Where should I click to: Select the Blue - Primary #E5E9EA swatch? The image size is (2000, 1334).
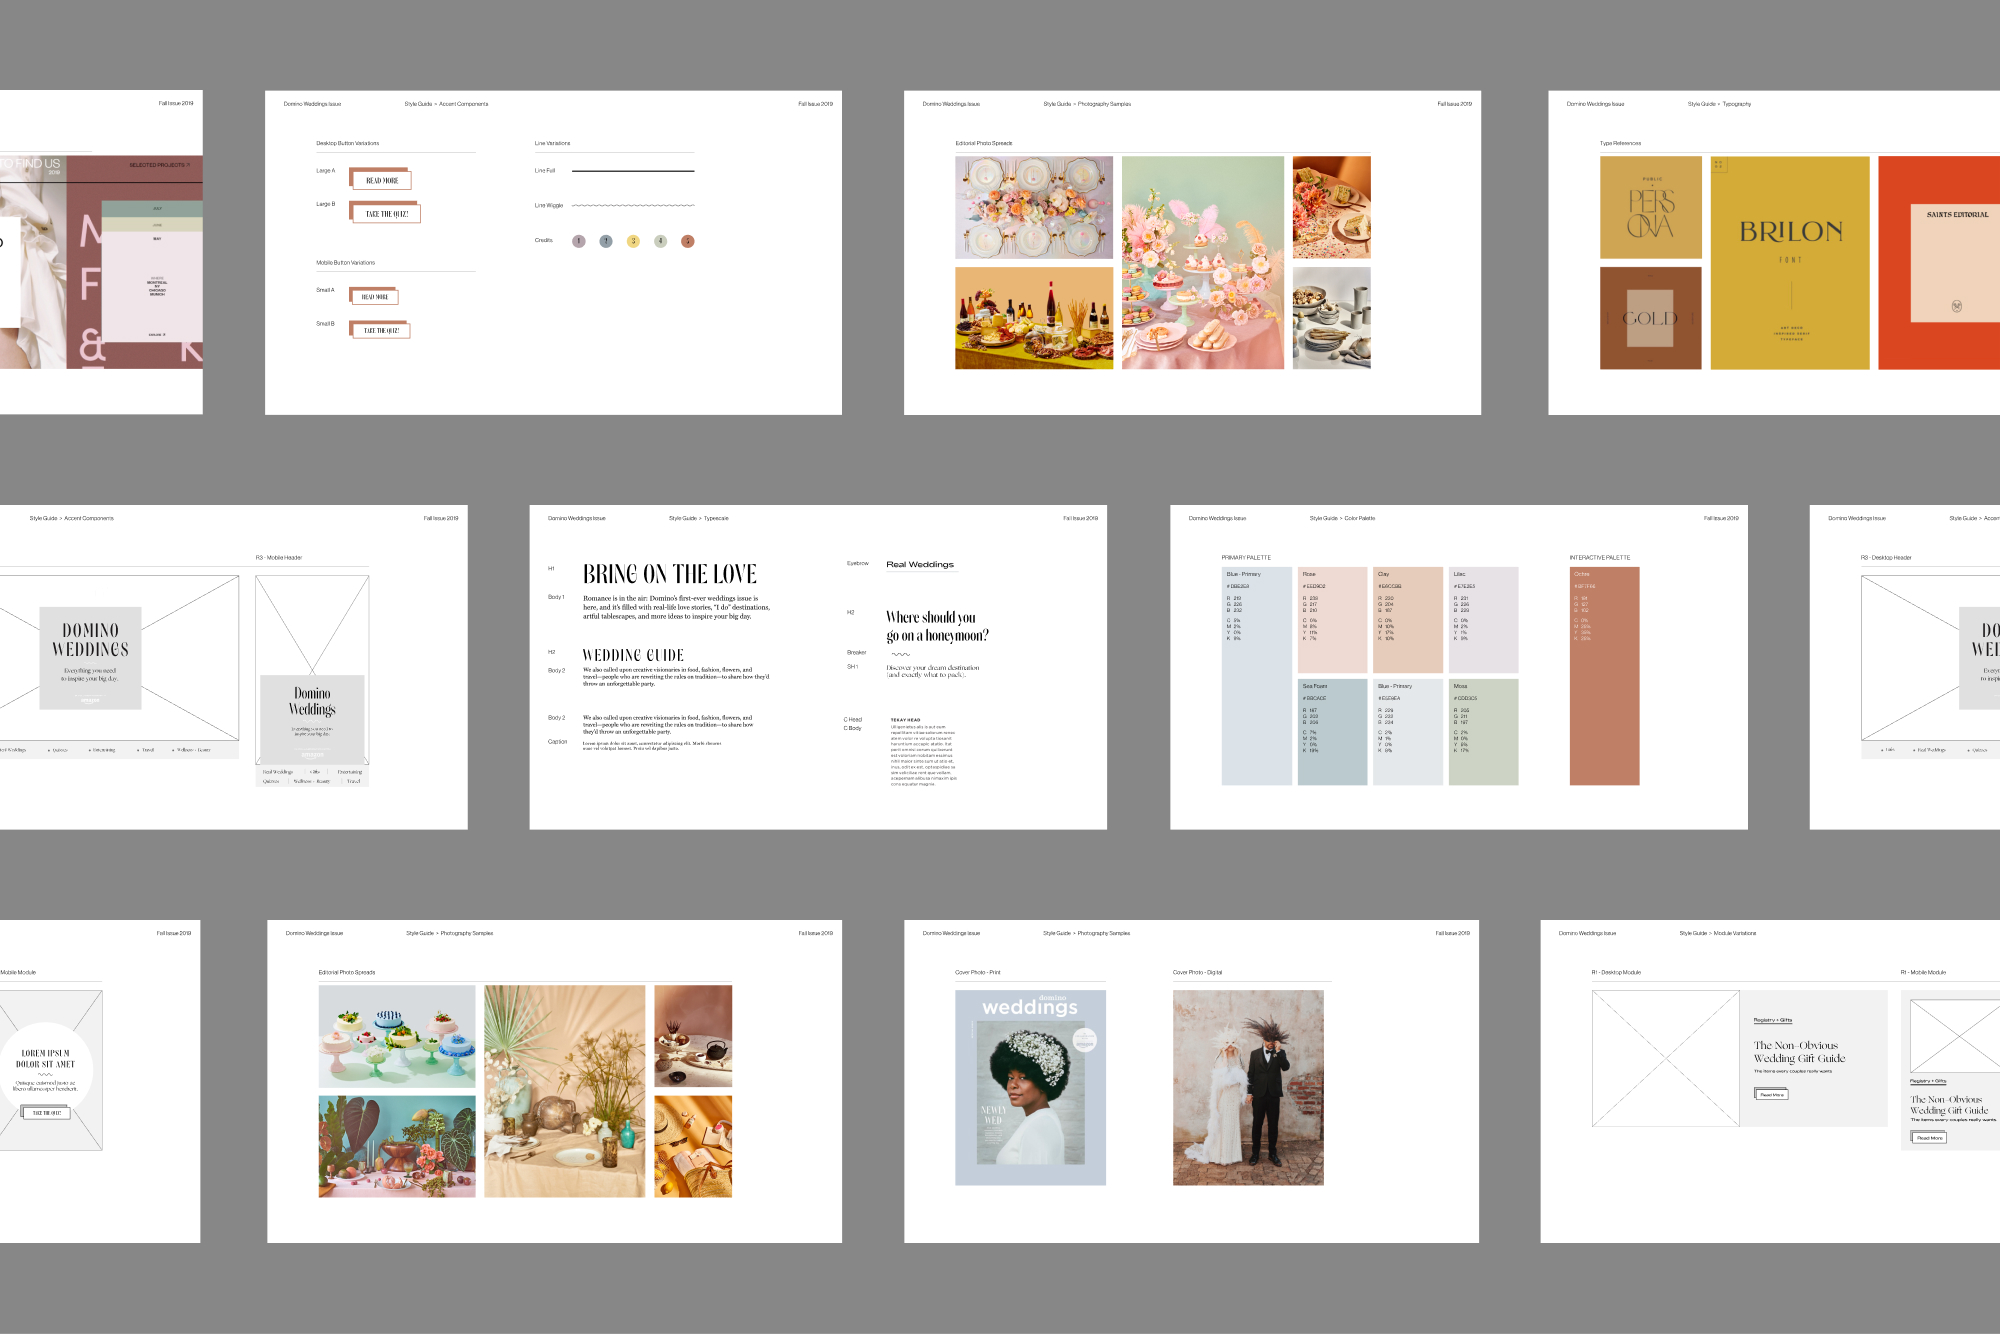1408,732
